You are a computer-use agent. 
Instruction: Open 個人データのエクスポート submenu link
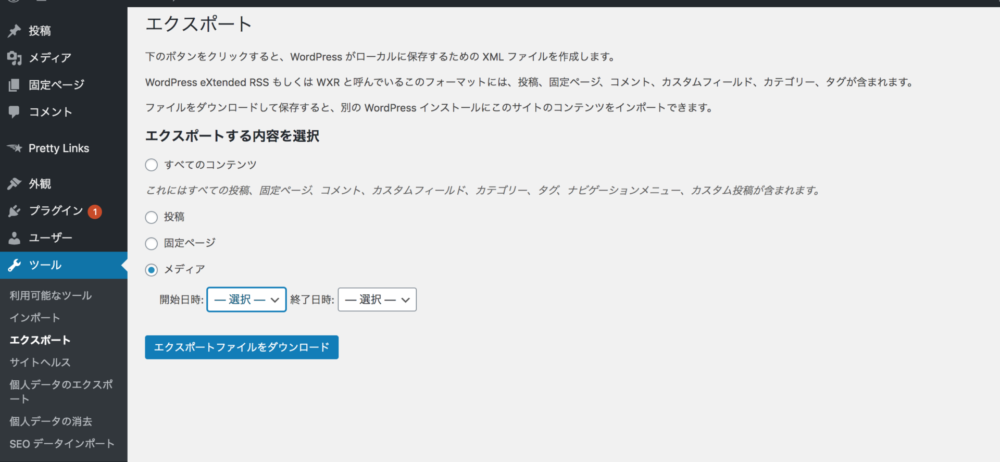[x=61, y=391]
